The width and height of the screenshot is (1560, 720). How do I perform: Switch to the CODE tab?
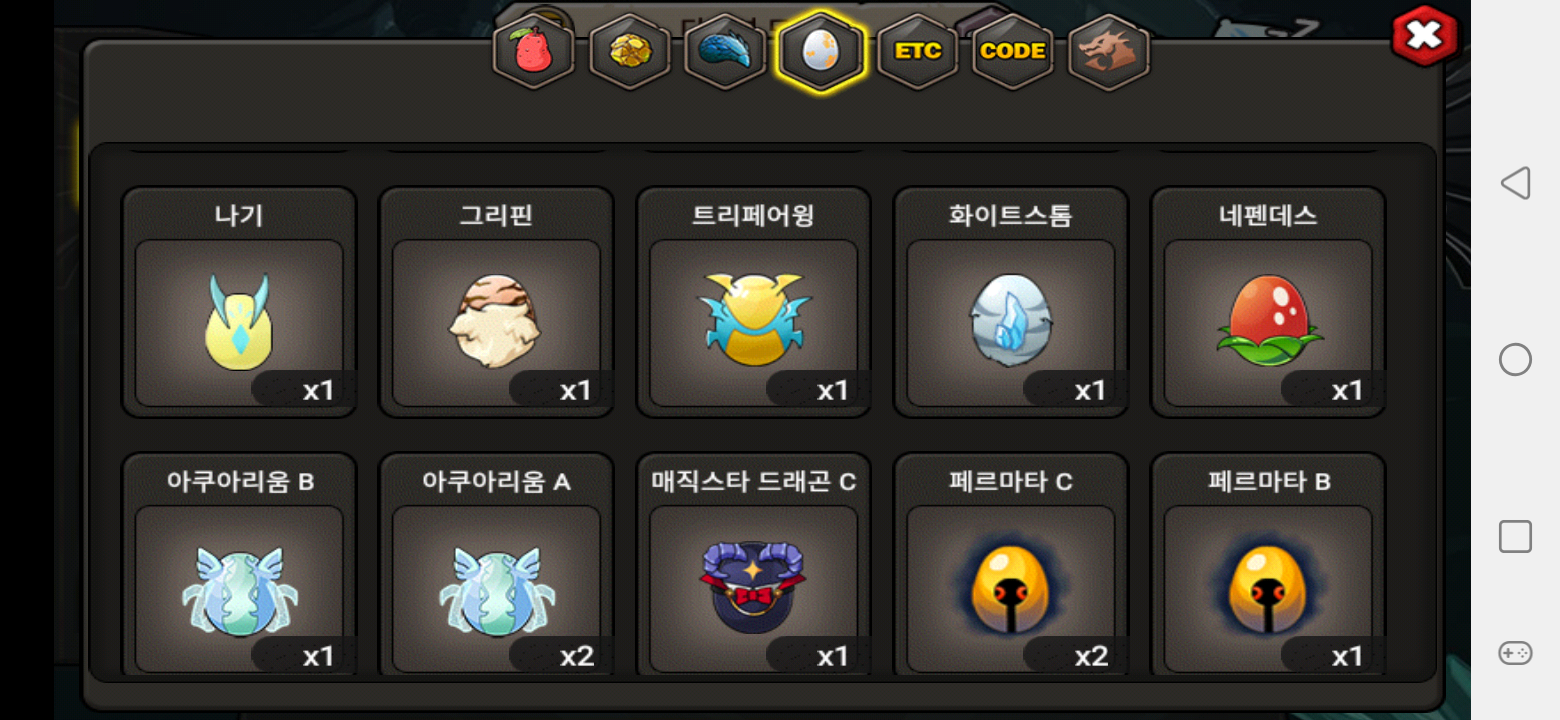point(1013,51)
